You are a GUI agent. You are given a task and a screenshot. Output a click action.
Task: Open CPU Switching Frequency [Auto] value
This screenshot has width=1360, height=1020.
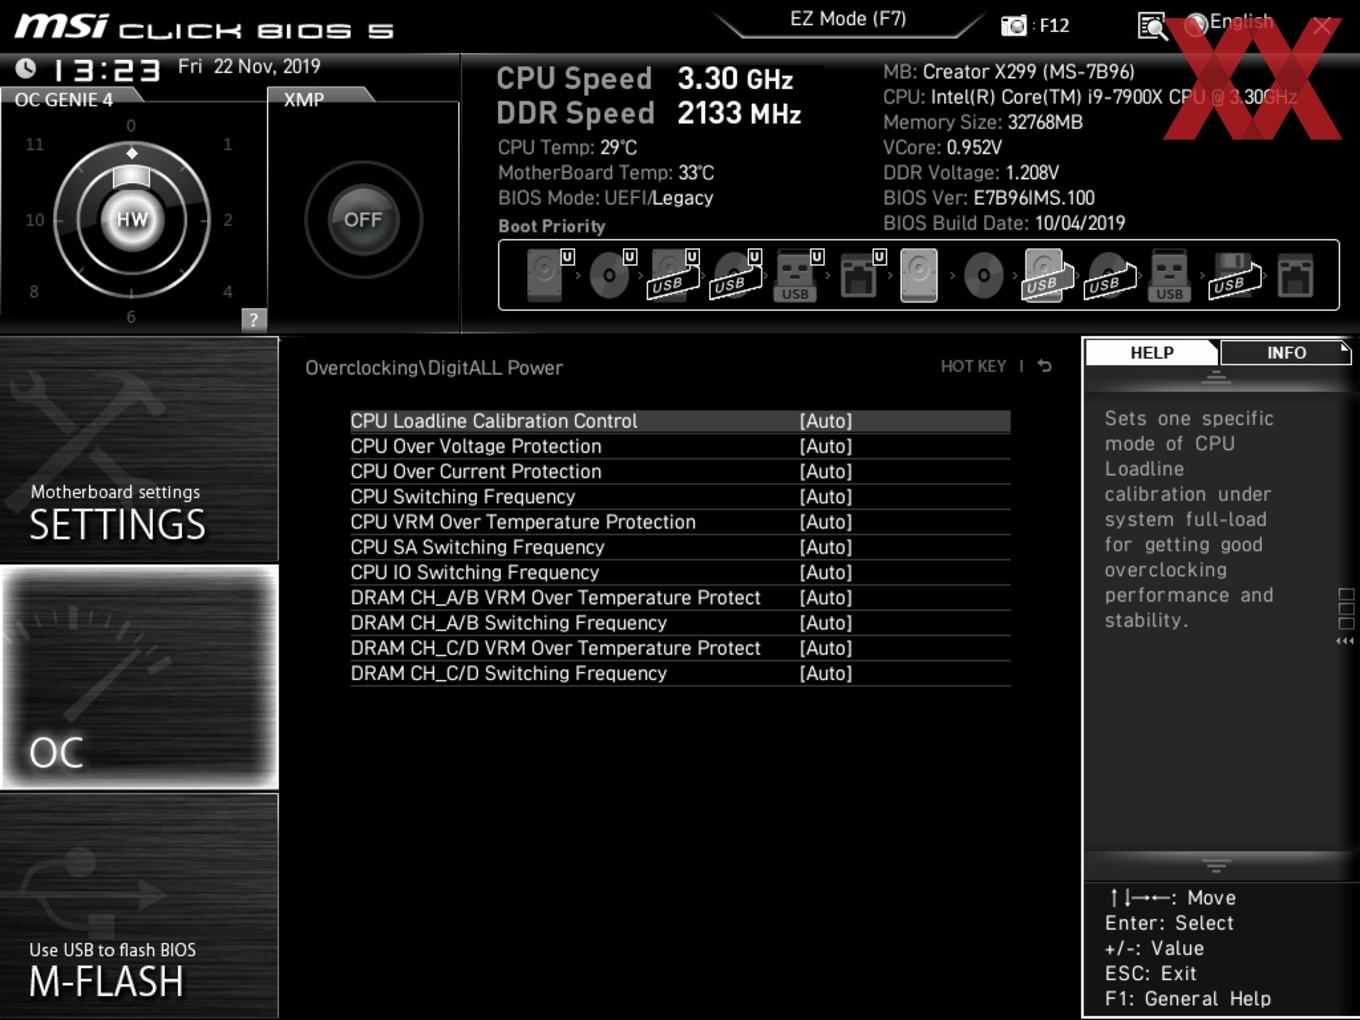click(x=826, y=496)
